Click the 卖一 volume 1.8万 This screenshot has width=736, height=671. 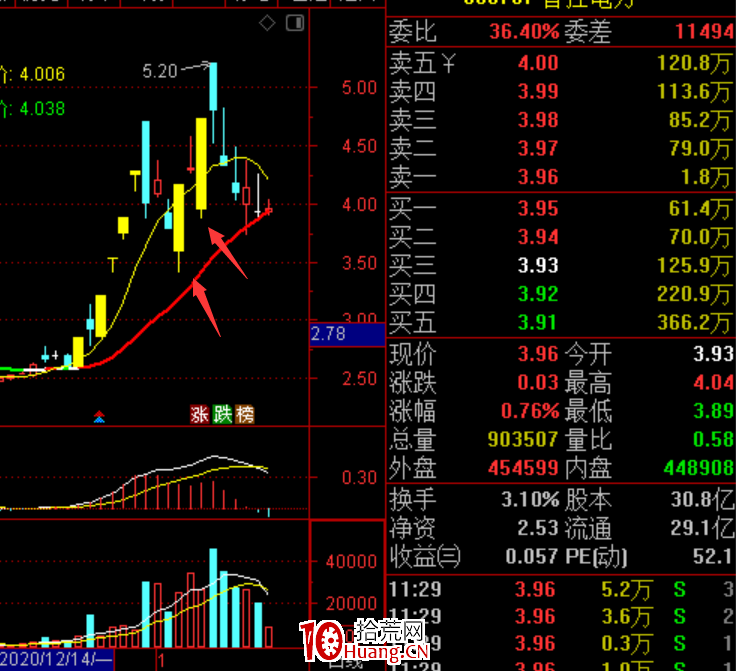(707, 177)
